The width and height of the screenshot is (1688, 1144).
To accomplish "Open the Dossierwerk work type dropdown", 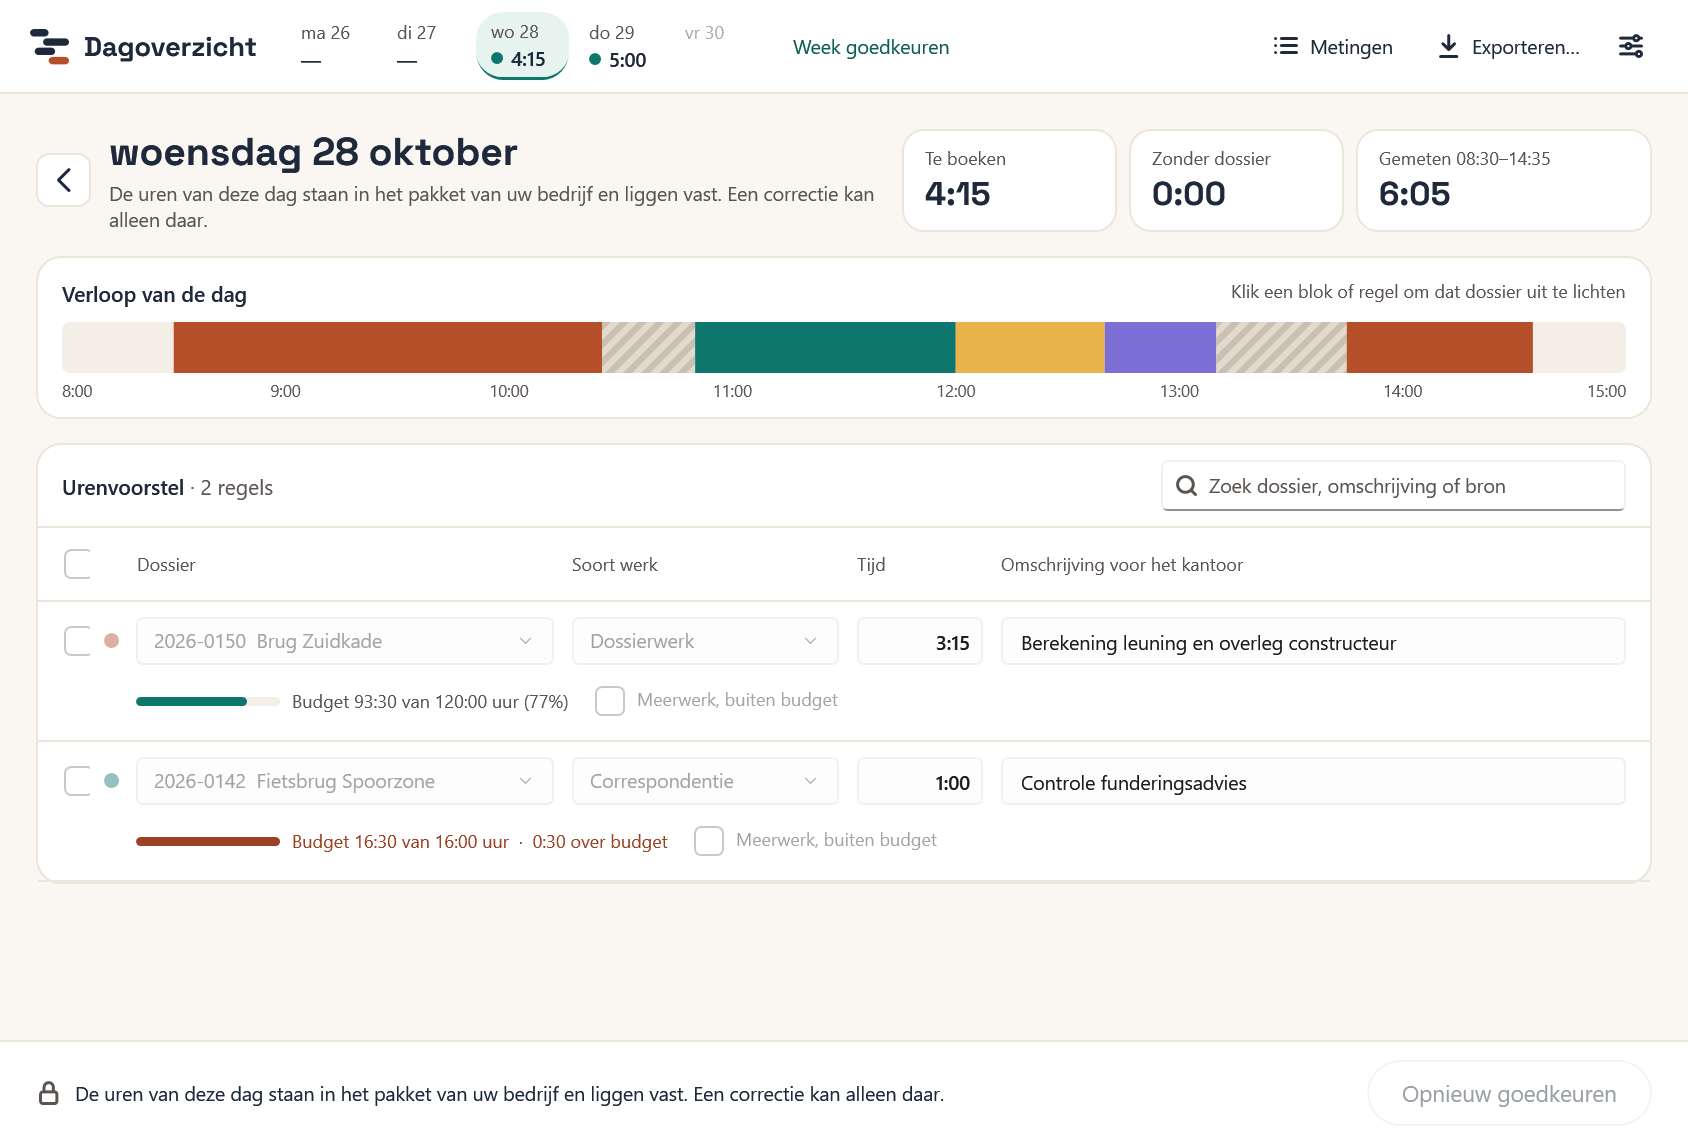I will (705, 641).
